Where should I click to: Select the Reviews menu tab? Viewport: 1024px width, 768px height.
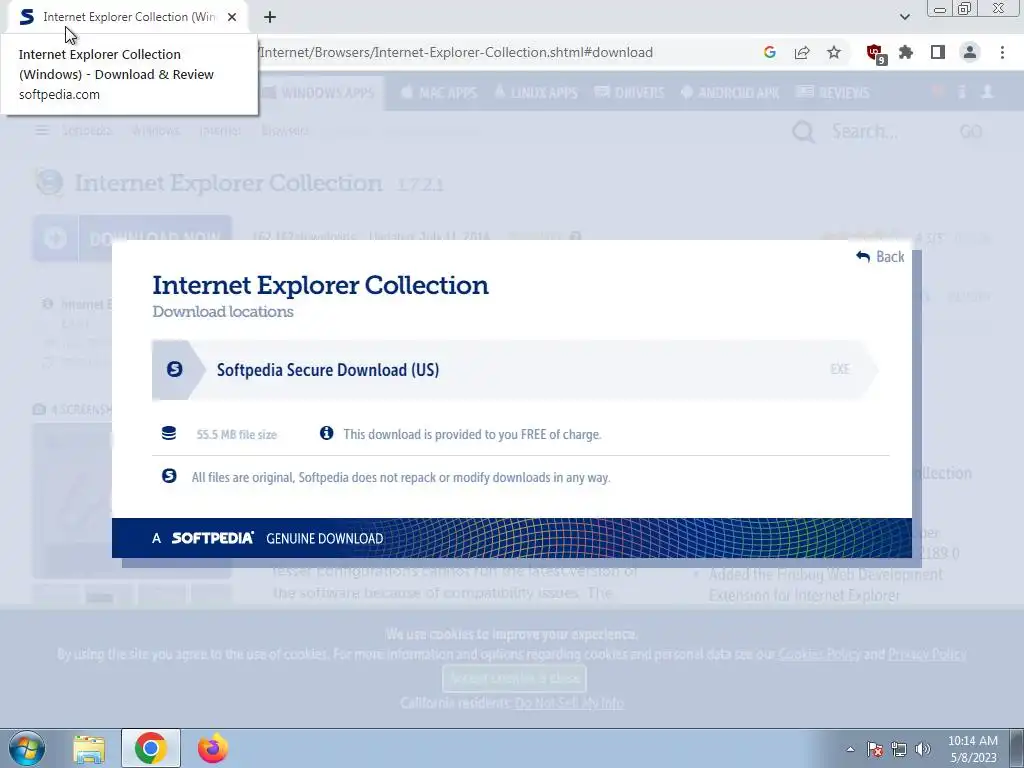pos(833,93)
